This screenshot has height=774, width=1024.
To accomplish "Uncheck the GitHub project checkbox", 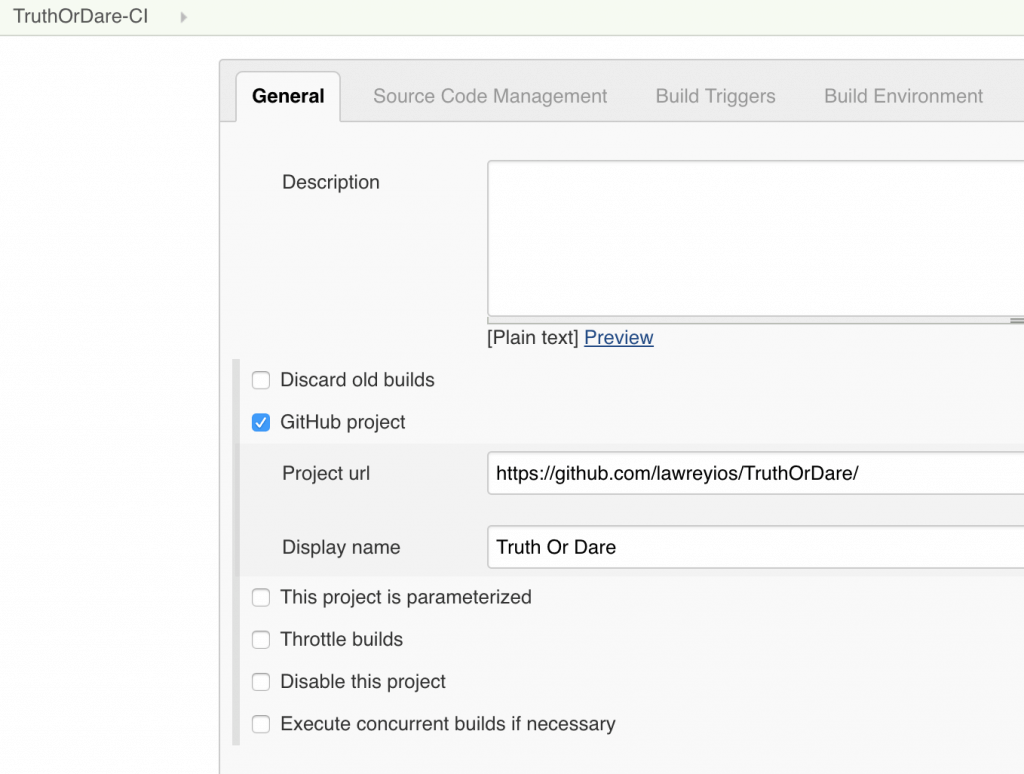I will [x=261, y=422].
